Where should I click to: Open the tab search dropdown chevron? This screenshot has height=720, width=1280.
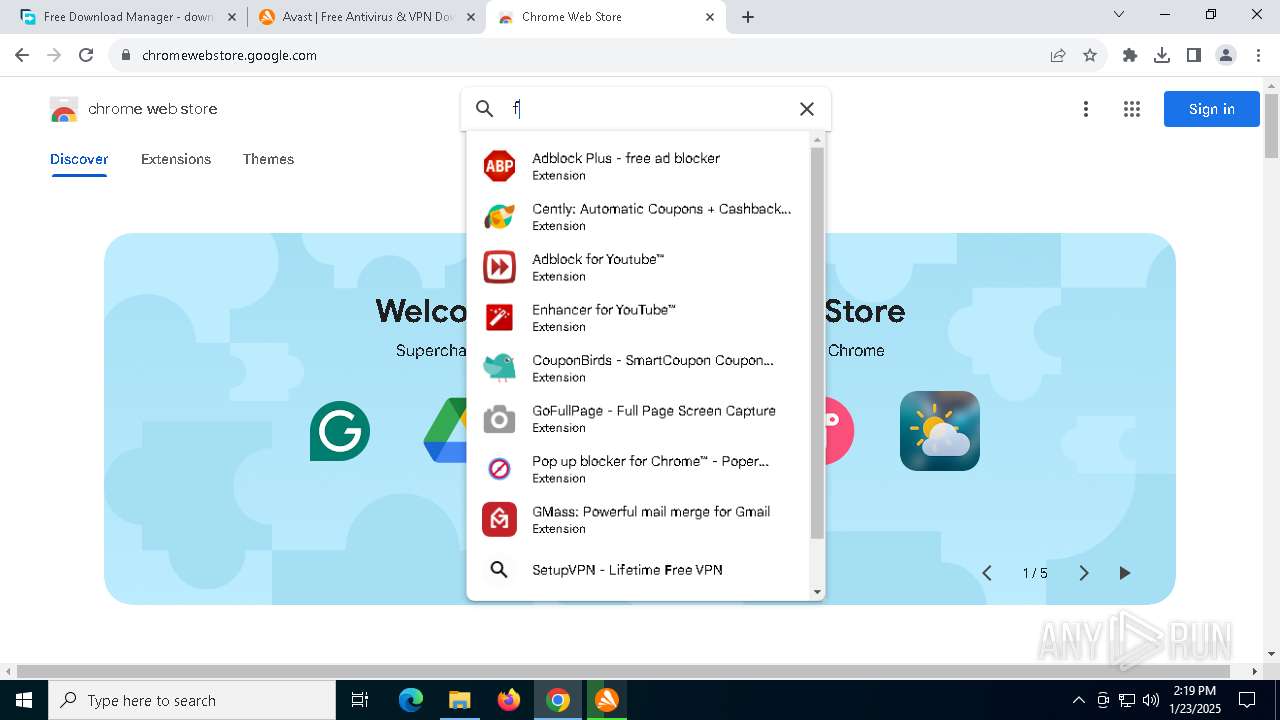[1119, 14]
